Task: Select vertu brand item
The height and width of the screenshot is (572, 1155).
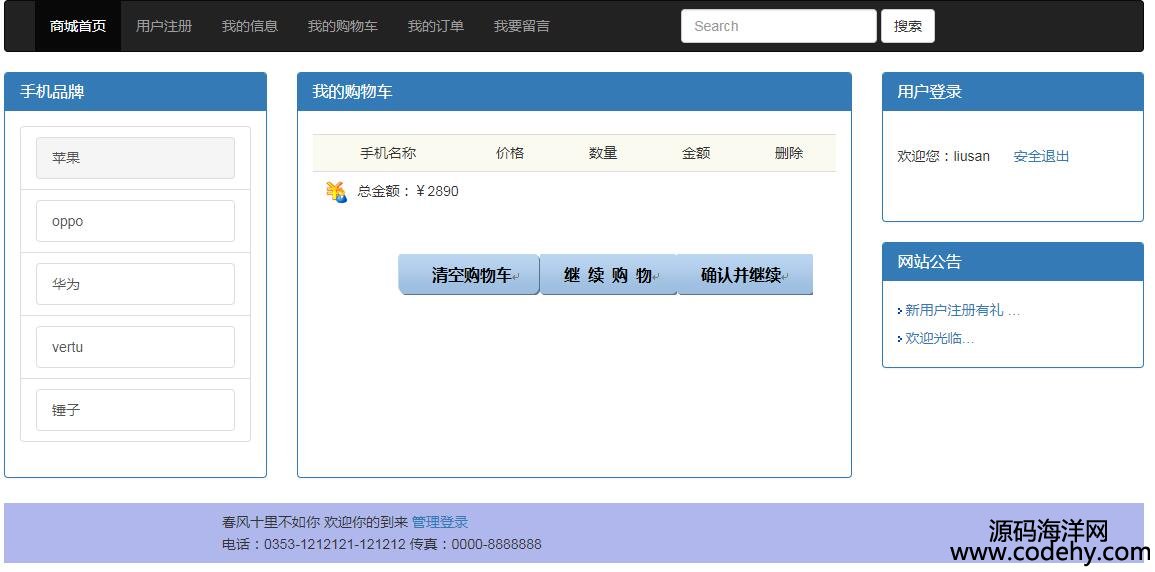Action: click(136, 347)
